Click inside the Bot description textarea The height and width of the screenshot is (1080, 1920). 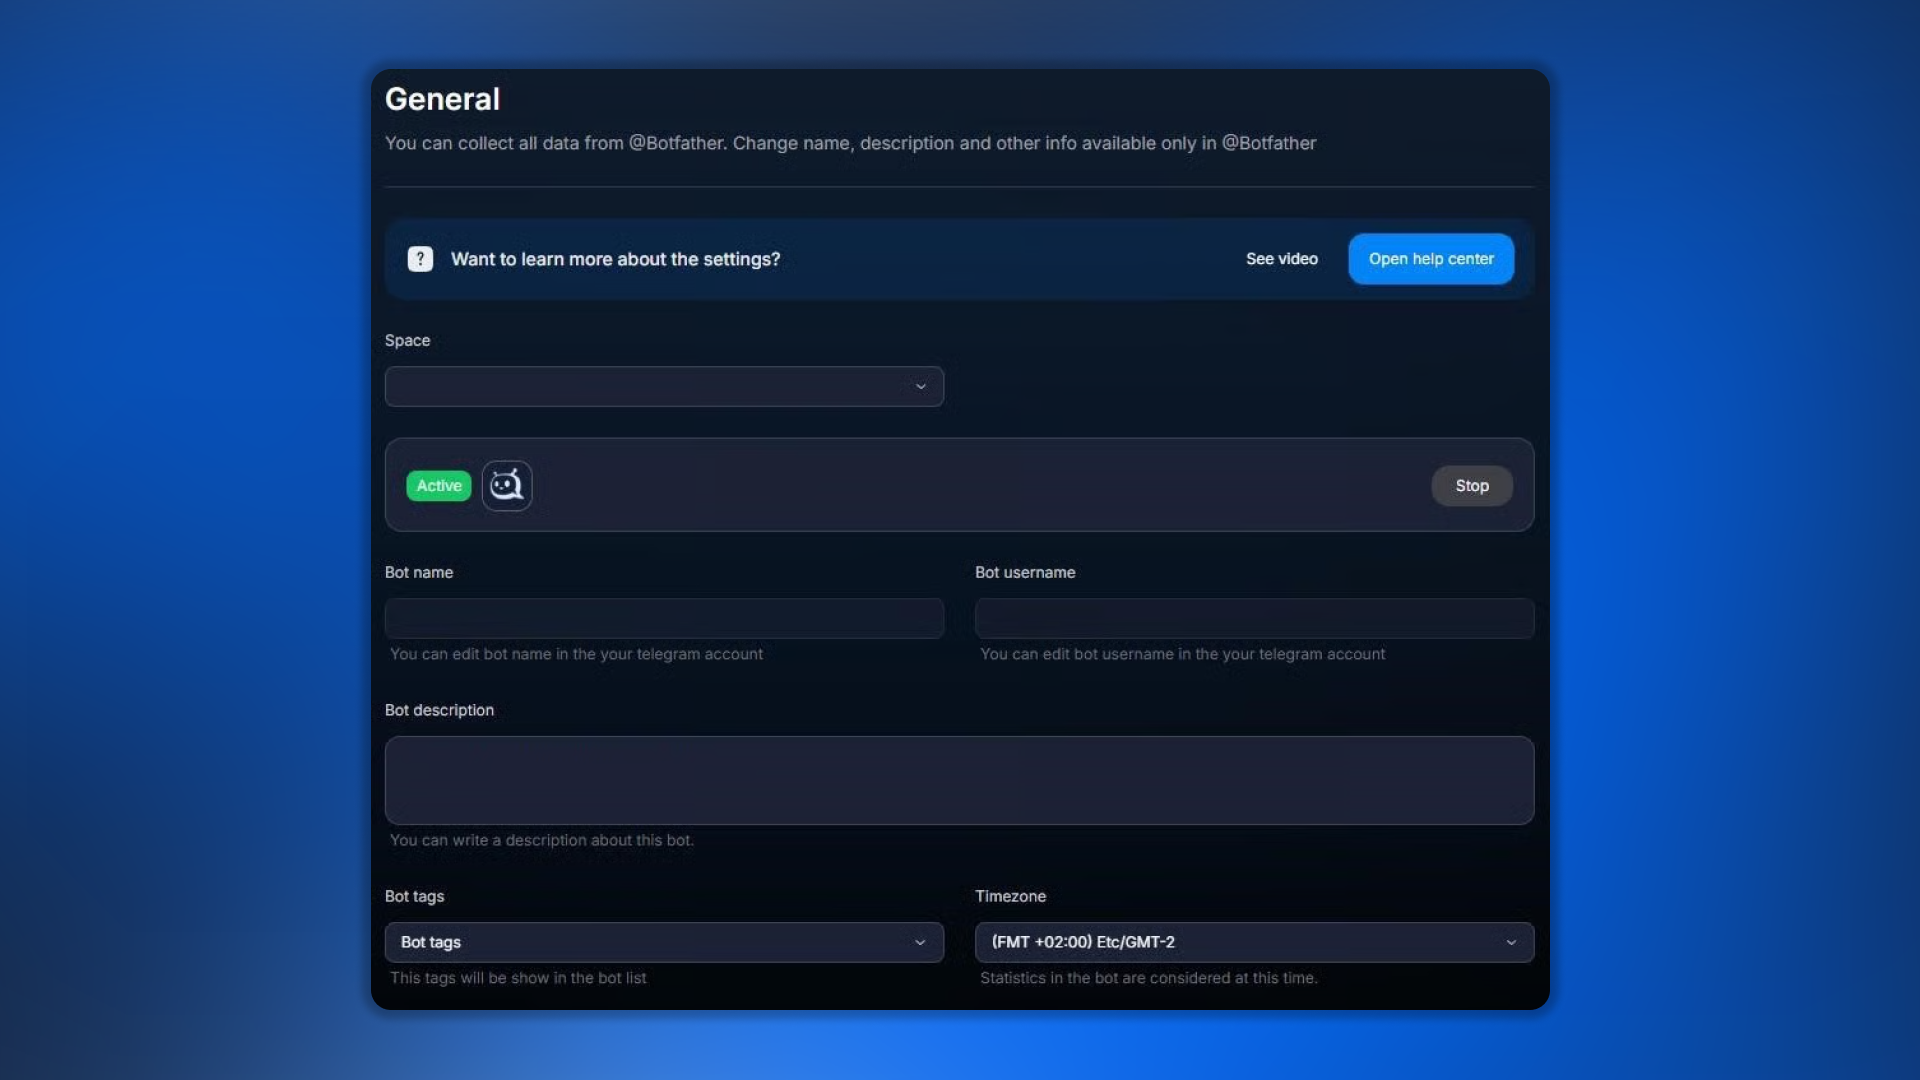coord(959,781)
